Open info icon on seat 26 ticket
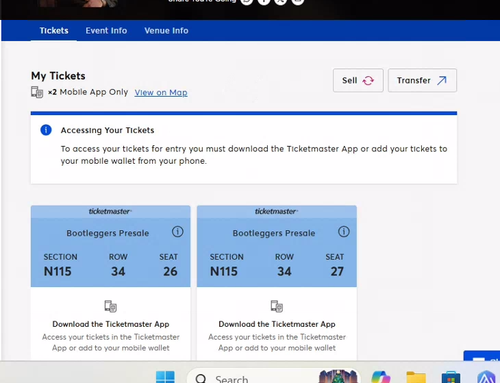 [178, 232]
